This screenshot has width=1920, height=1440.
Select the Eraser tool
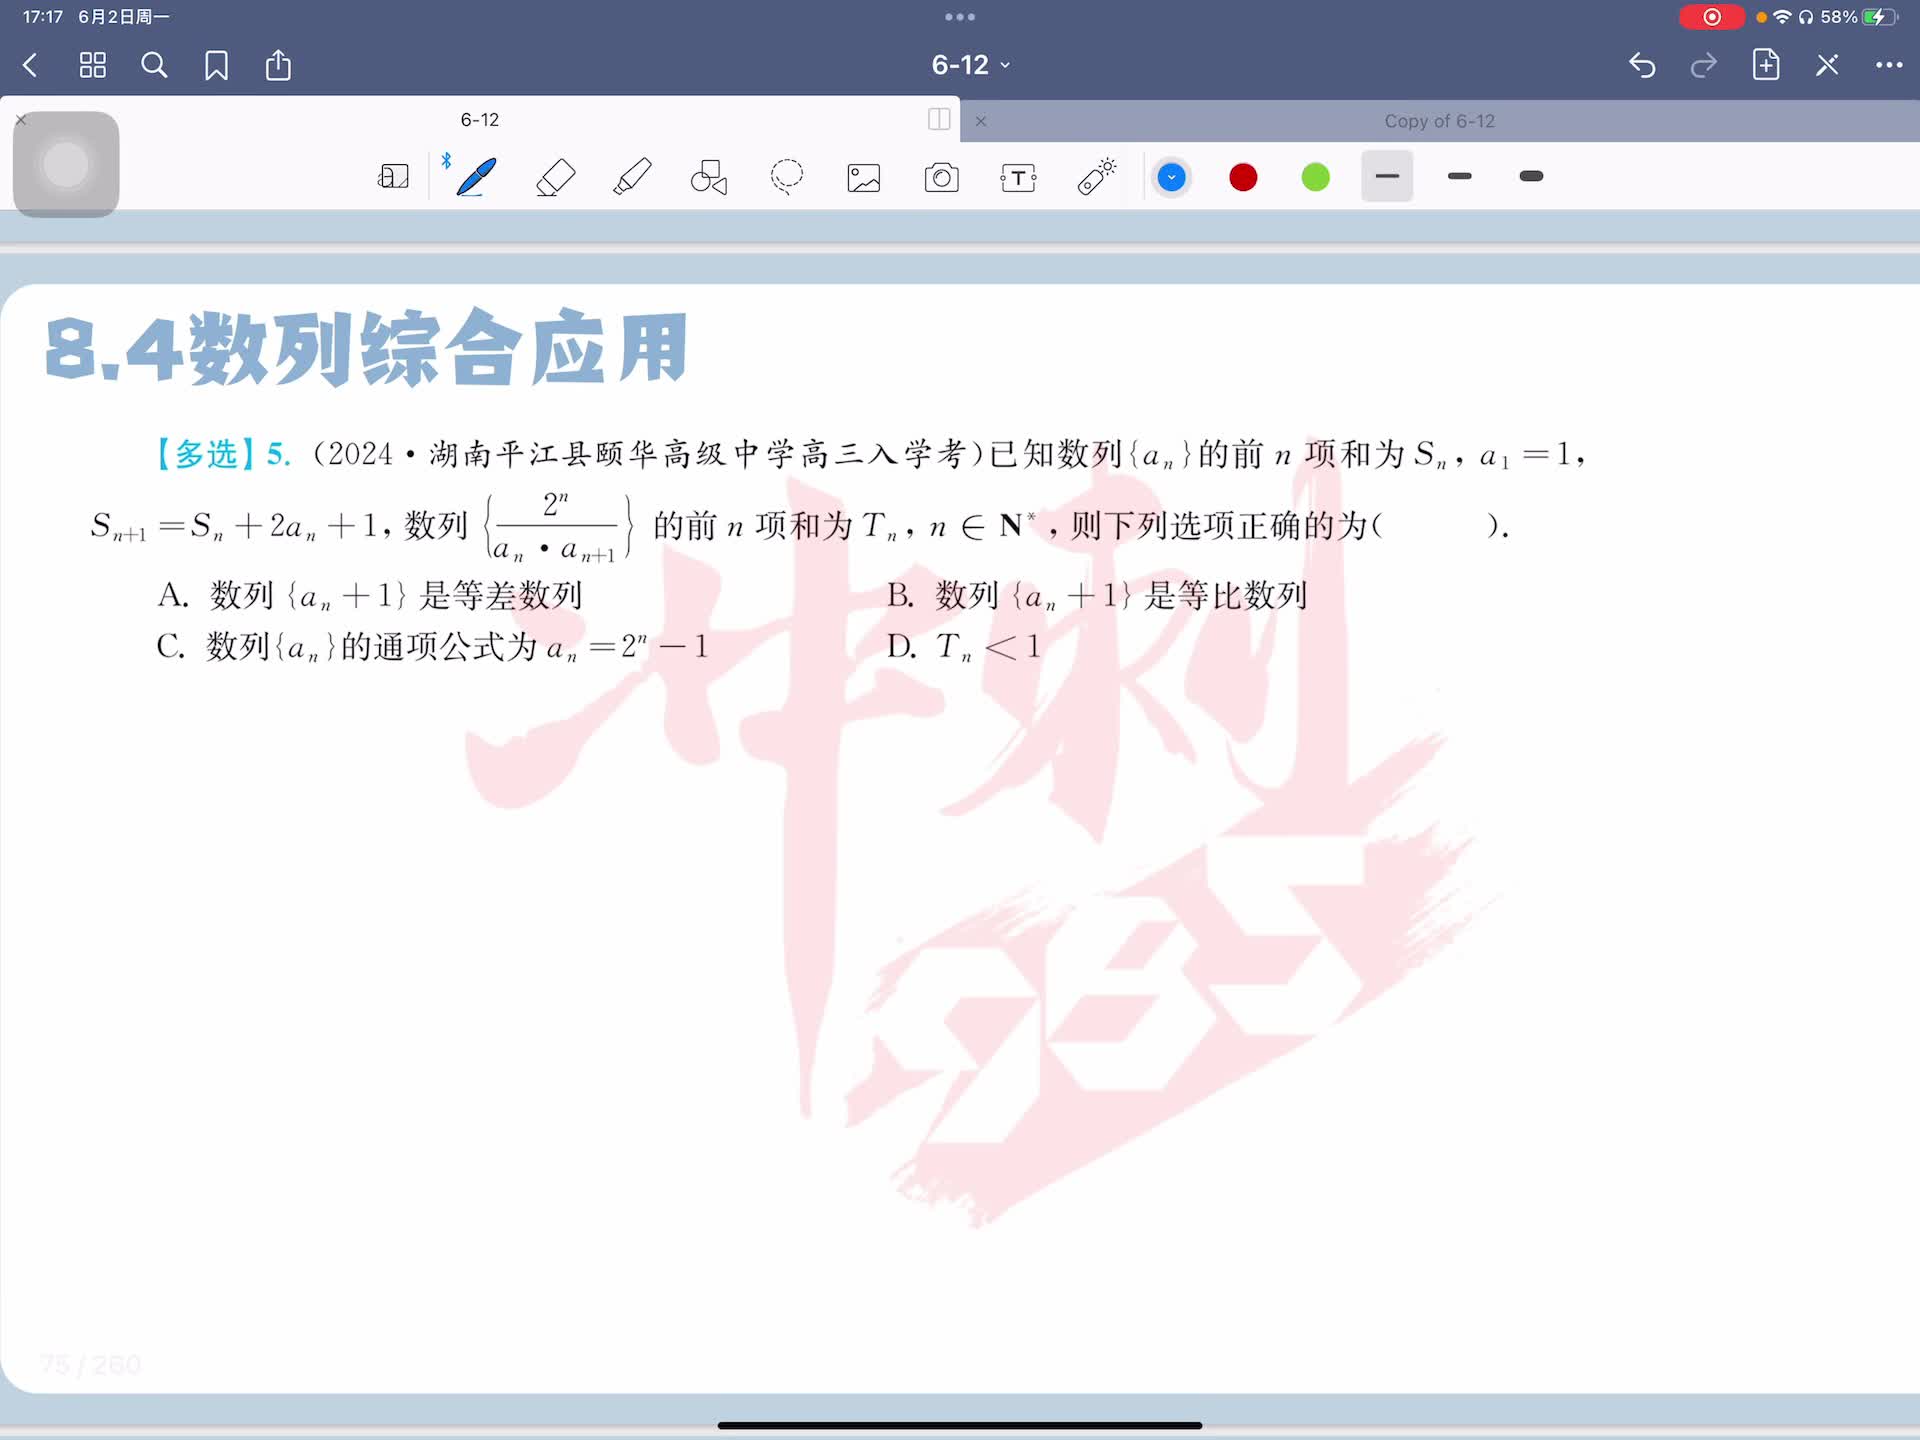click(555, 177)
